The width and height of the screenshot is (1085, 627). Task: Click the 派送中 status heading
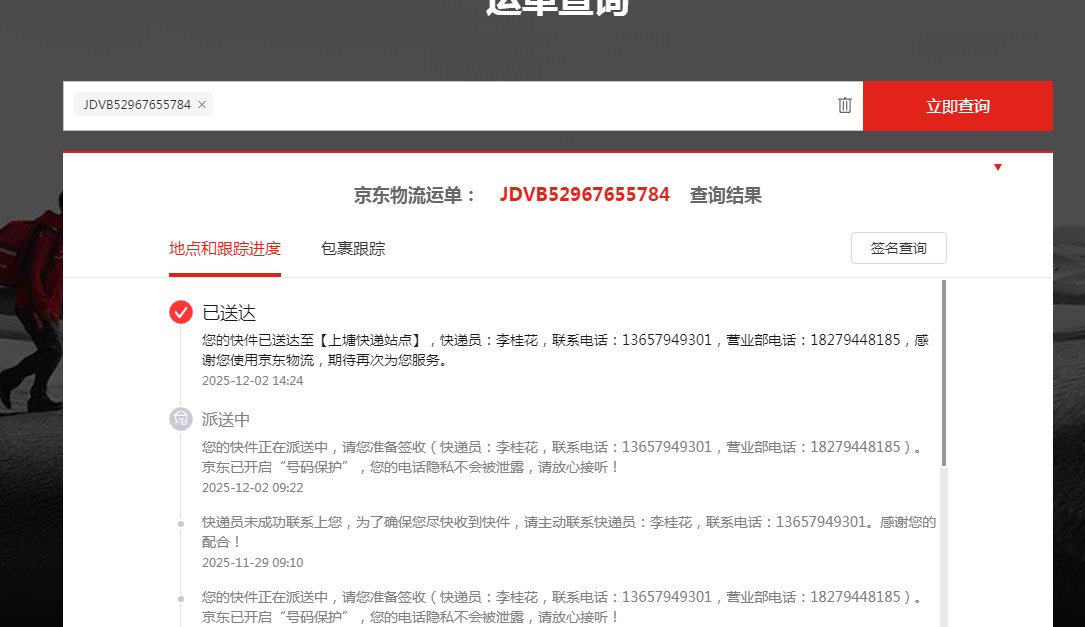point(226,420)
